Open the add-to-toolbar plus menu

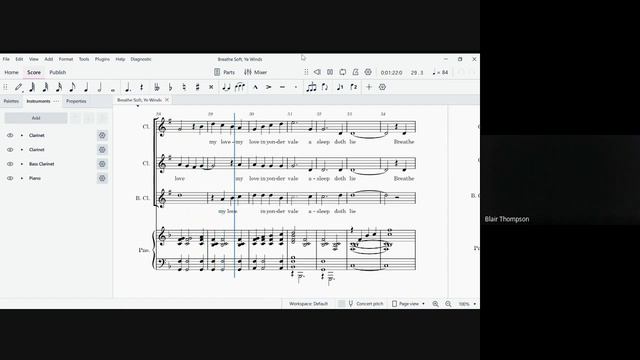pyautogui.click(x=369, y=87)
